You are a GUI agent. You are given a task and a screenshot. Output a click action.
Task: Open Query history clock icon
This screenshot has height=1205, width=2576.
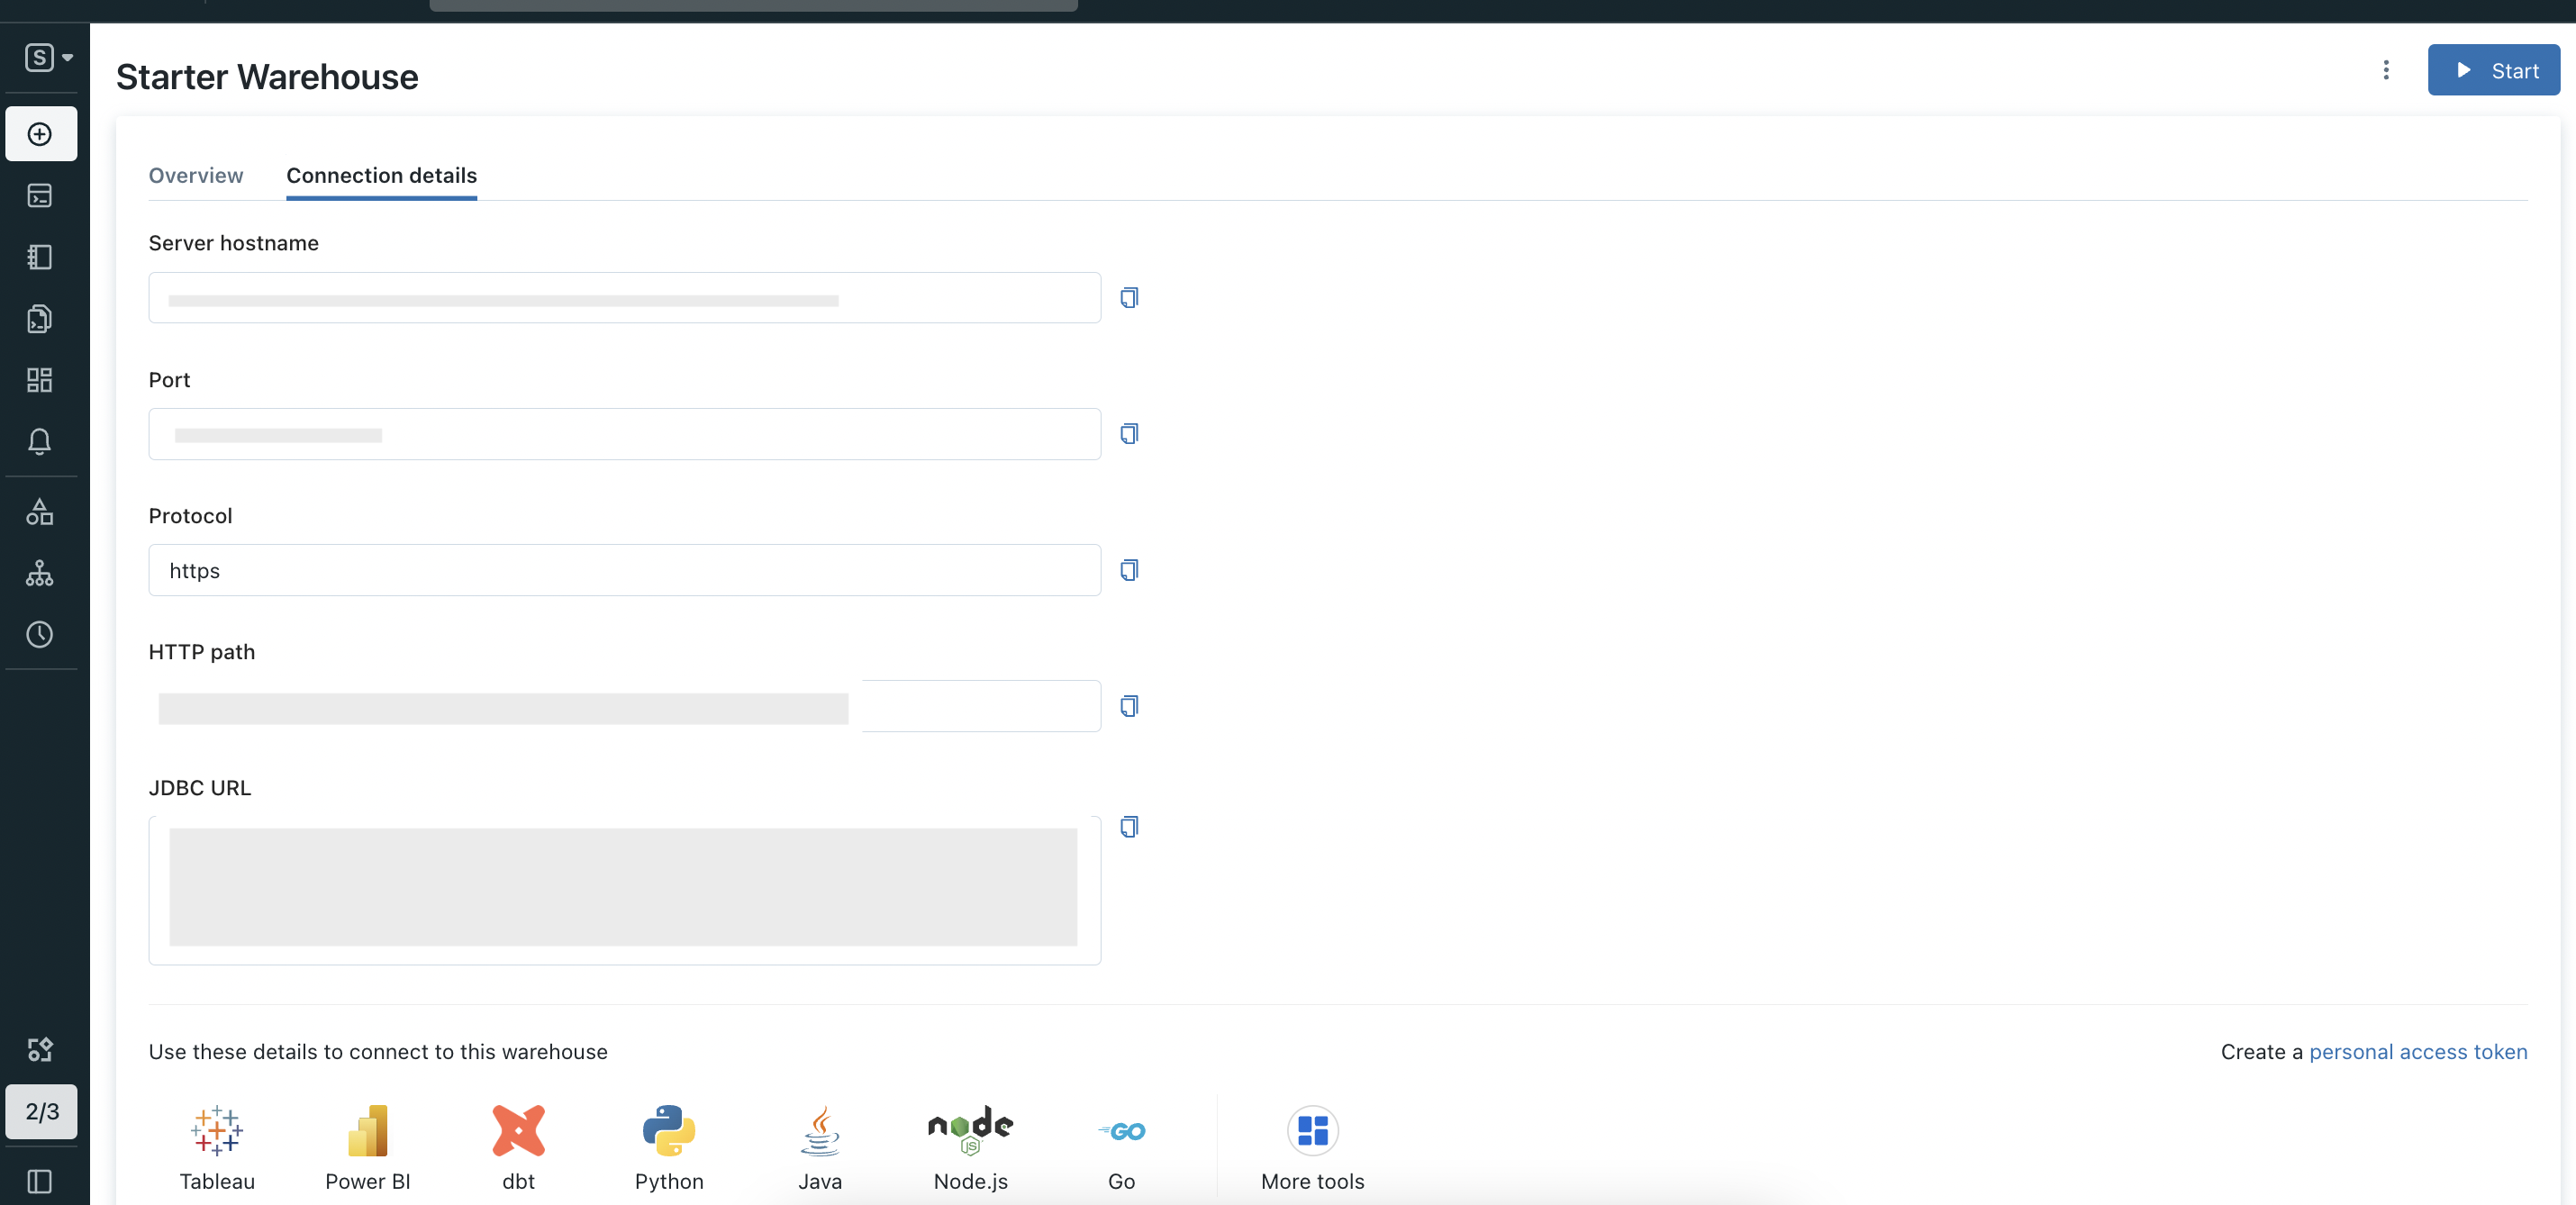coord(40,634)
